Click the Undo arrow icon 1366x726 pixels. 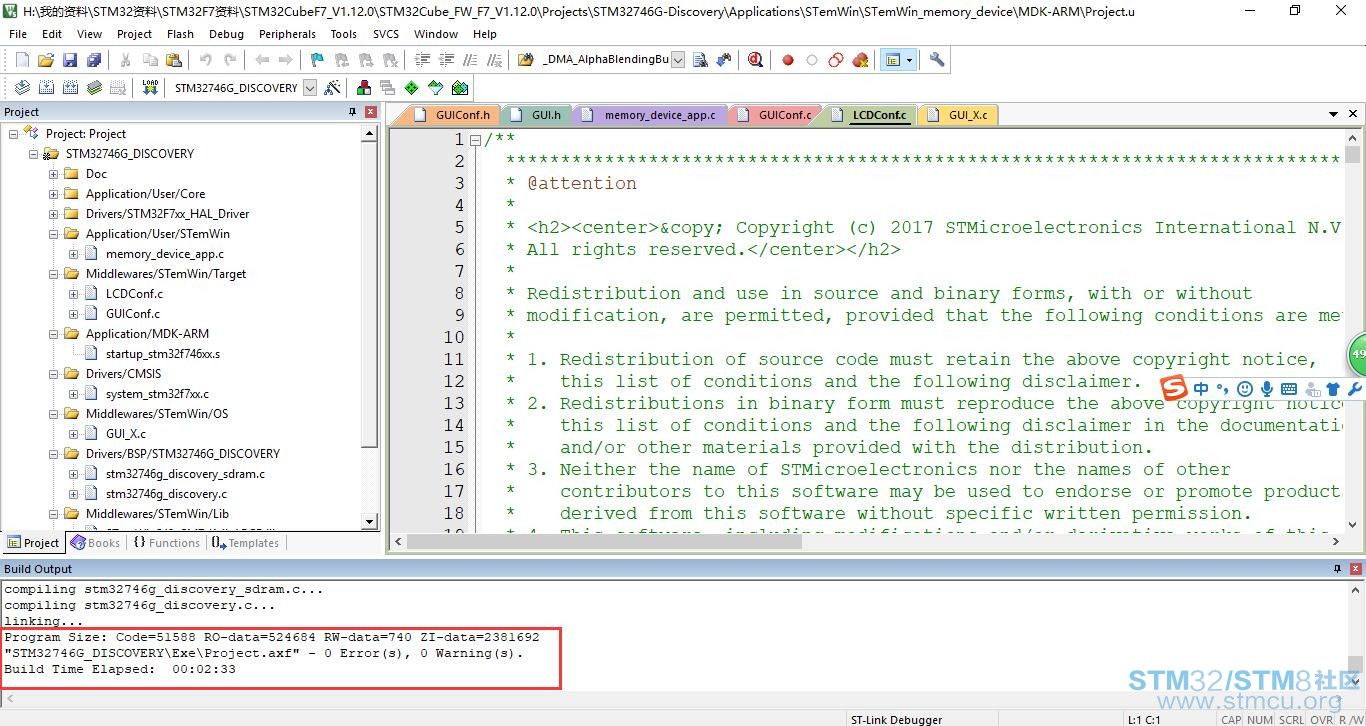[205, 60]
